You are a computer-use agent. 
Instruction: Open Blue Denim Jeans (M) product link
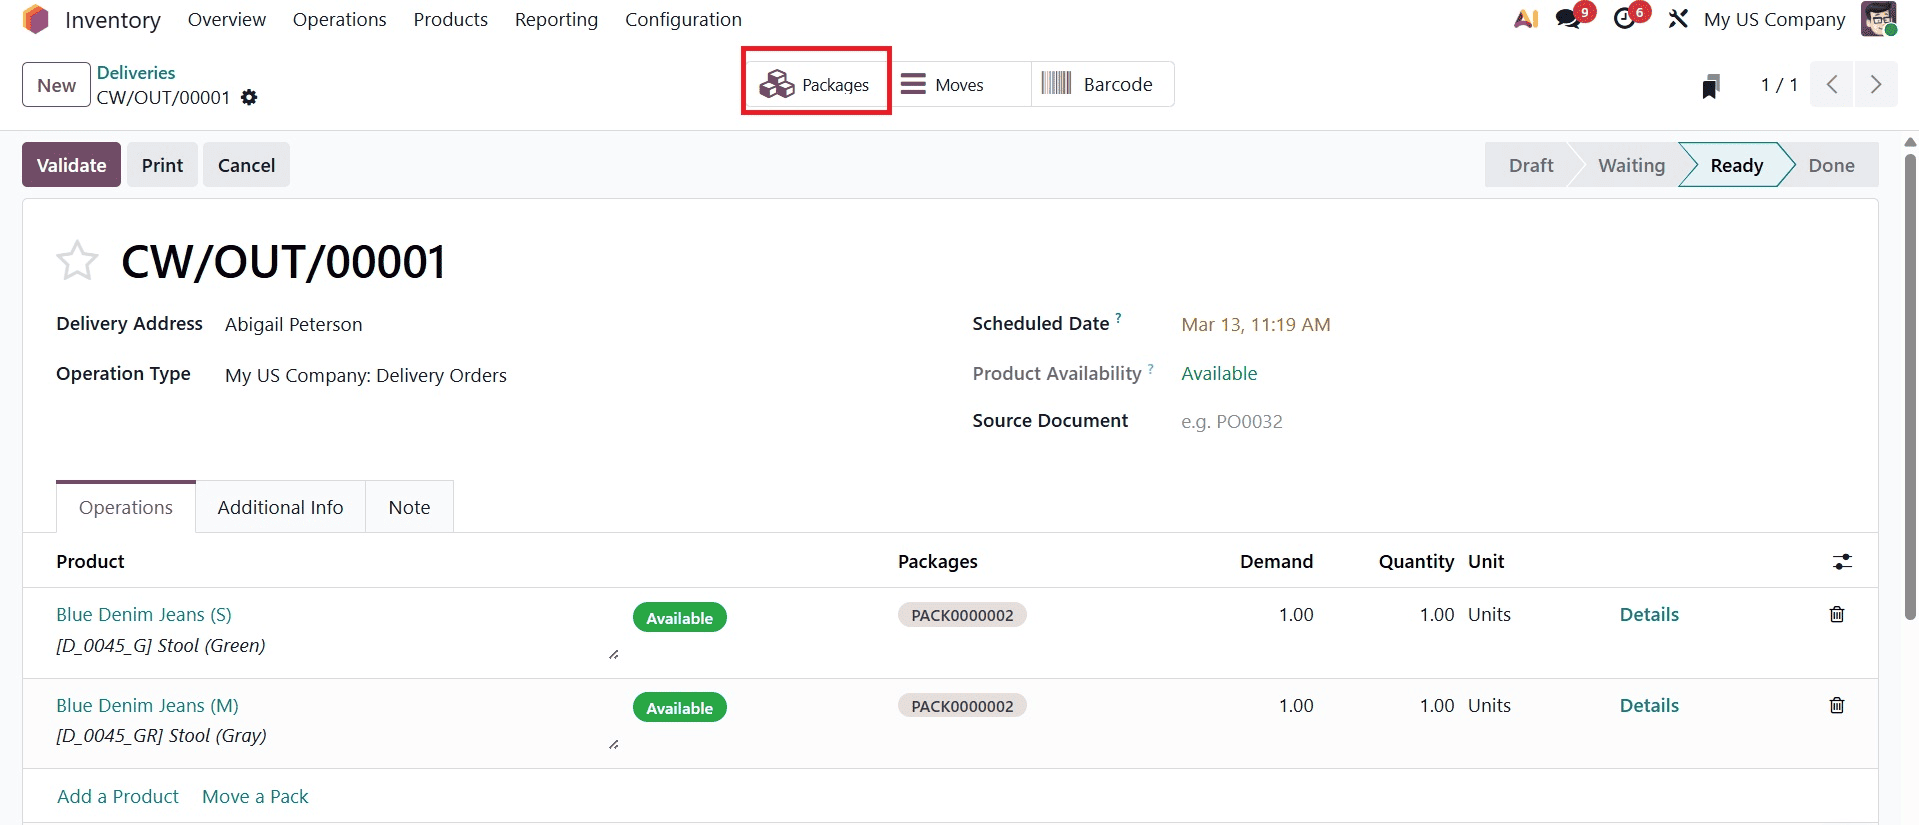point(147,705)
